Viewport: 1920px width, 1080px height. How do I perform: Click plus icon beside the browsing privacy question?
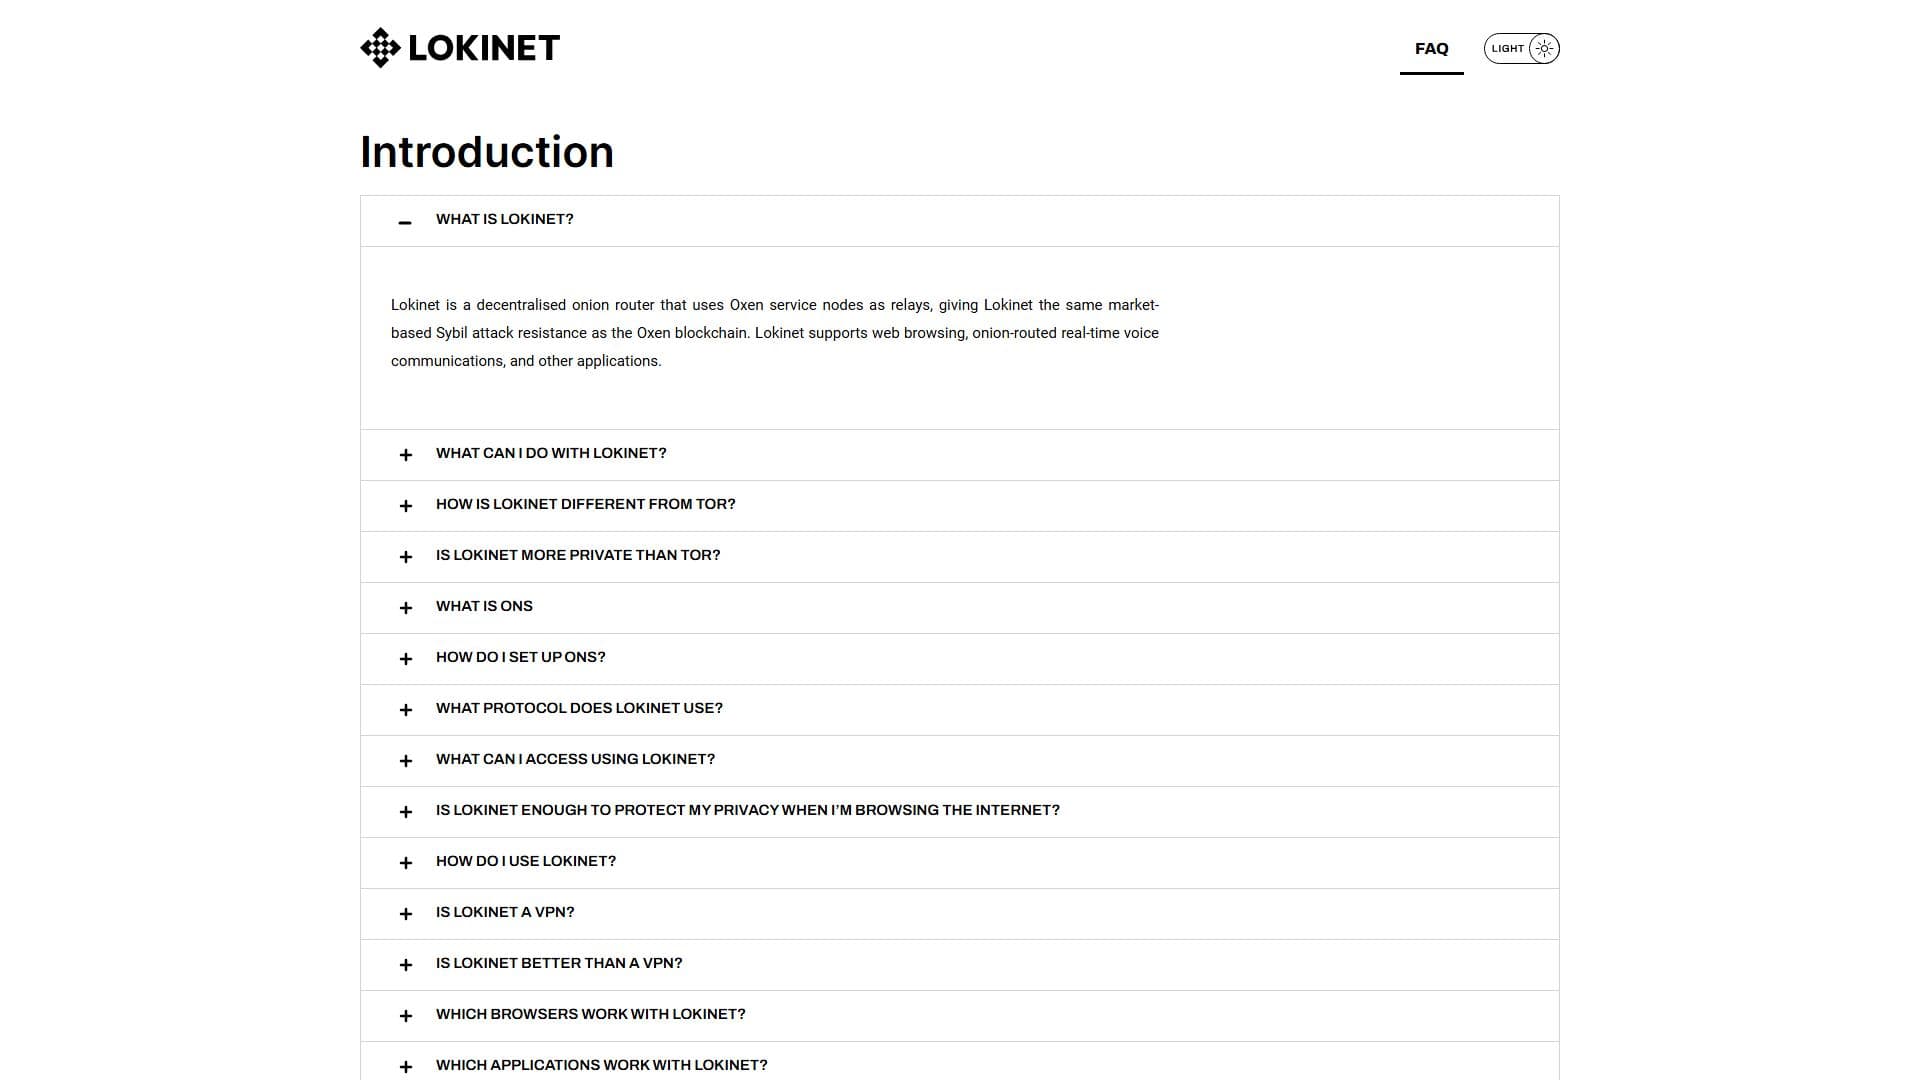(x=405, y=812)
